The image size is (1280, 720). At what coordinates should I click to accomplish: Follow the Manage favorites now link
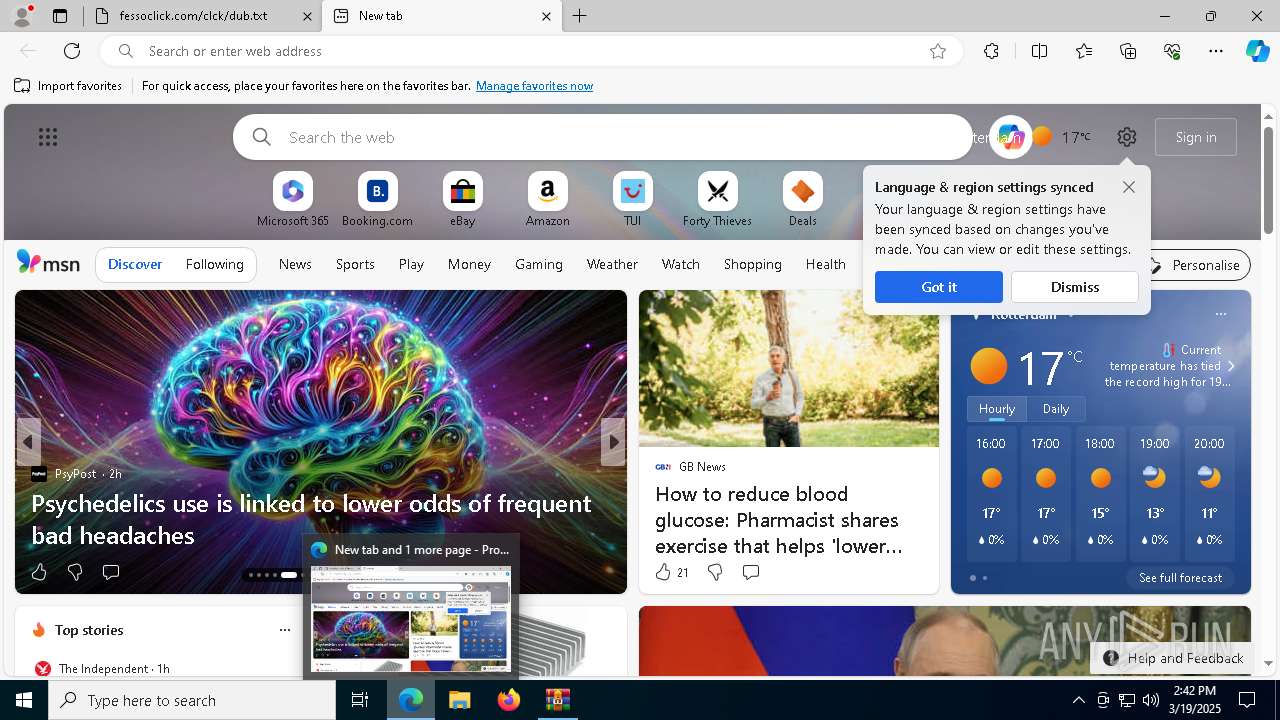535,86
